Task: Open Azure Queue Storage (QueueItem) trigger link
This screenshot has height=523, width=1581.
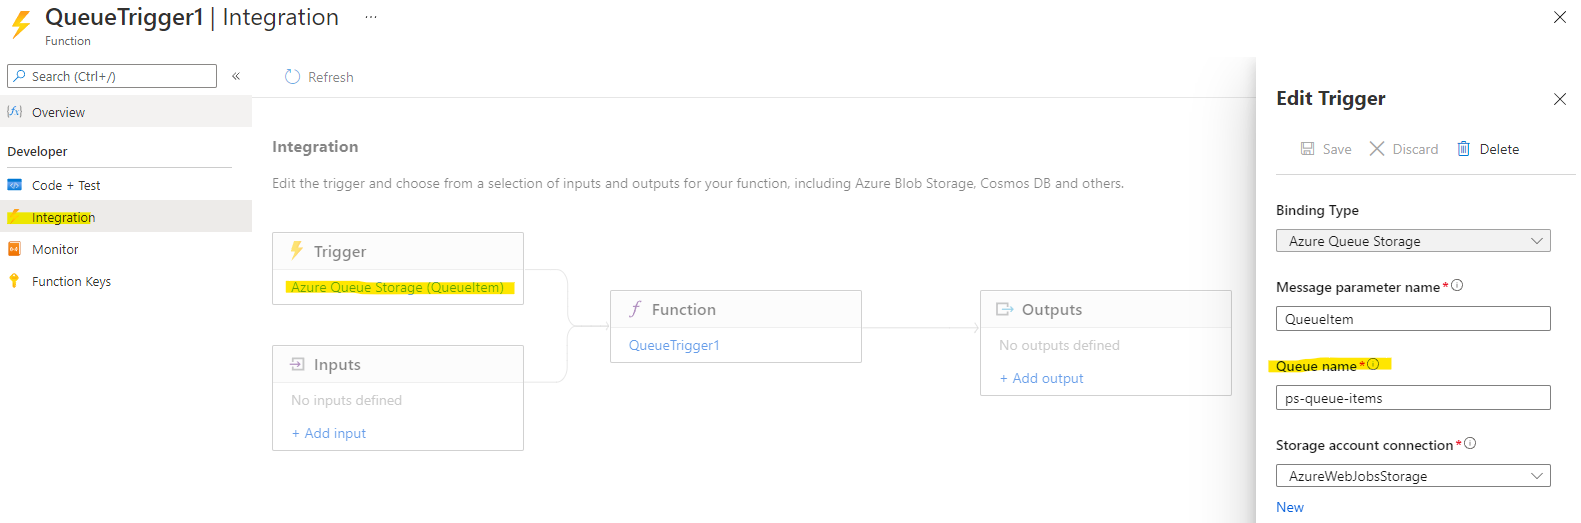Action: point(398,287)
